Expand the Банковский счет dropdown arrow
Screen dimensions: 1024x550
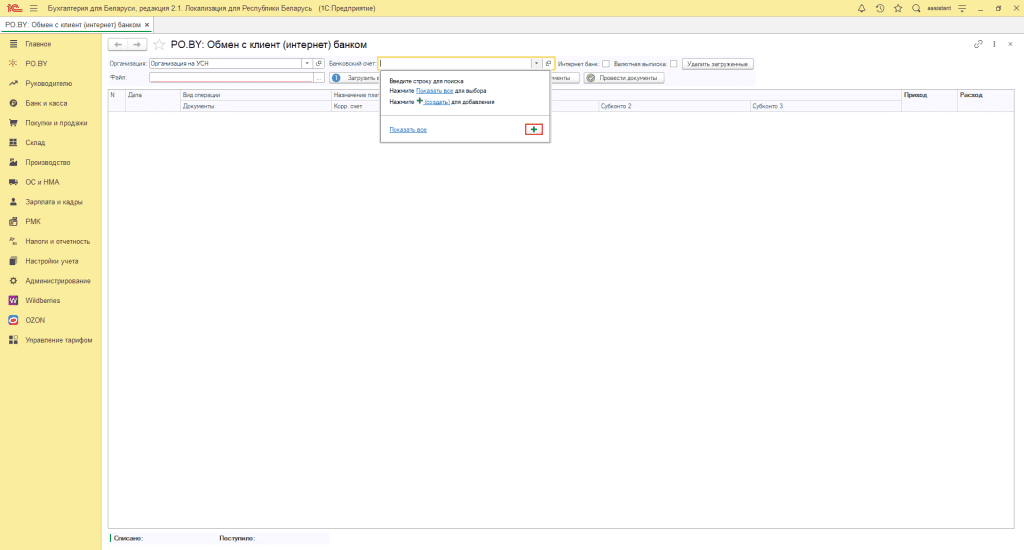(536, 64)
